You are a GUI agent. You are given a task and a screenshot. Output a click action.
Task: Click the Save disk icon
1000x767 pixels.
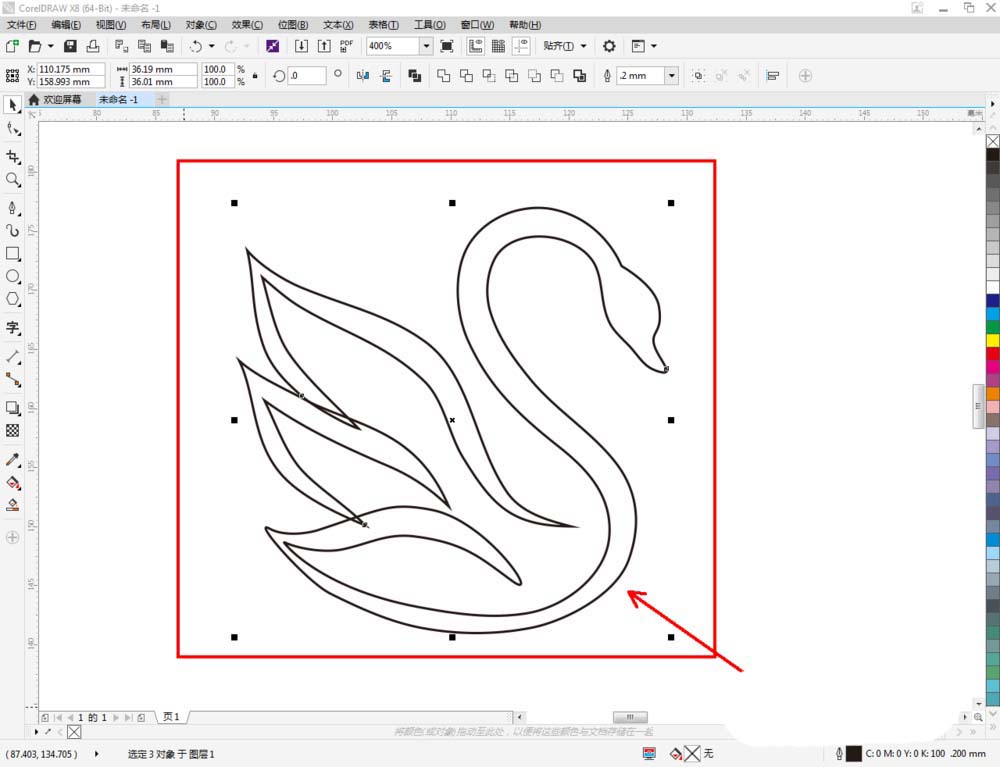click(70, 46)
